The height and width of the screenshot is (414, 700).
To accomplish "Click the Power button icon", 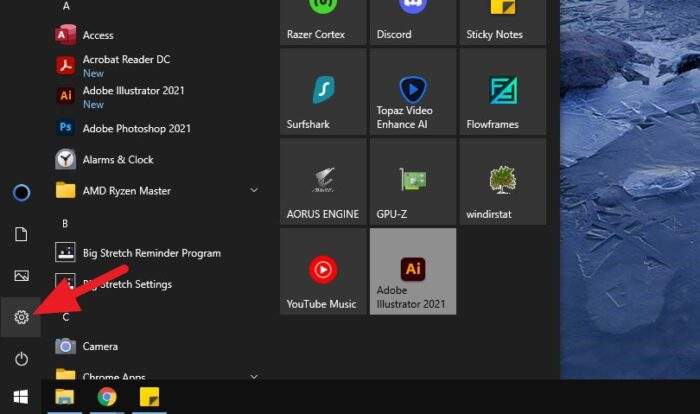I will click(x=21, y=359).
